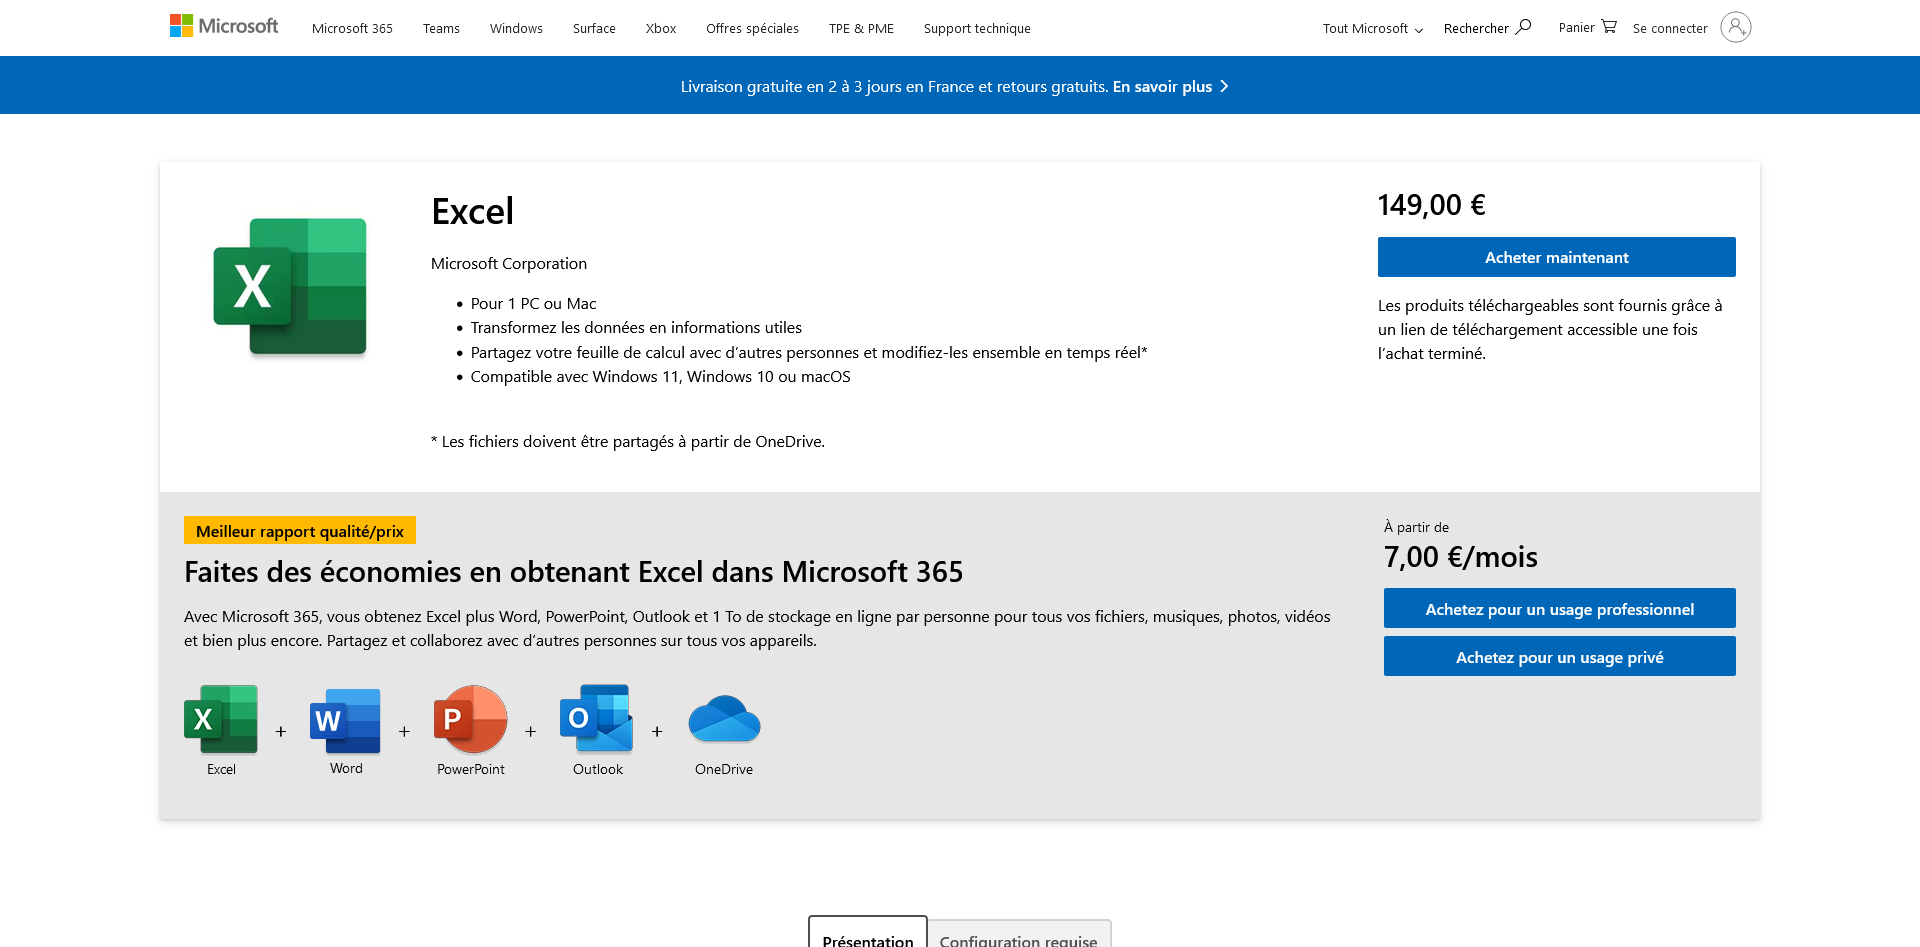1920x947 pixels.
Task: Click the OneDrive sharing footnote text
Action: [628, 441]
